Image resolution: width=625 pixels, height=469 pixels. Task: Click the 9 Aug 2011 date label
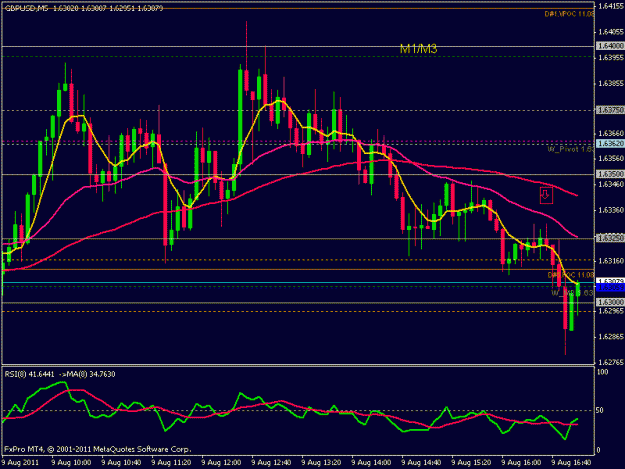20,463
